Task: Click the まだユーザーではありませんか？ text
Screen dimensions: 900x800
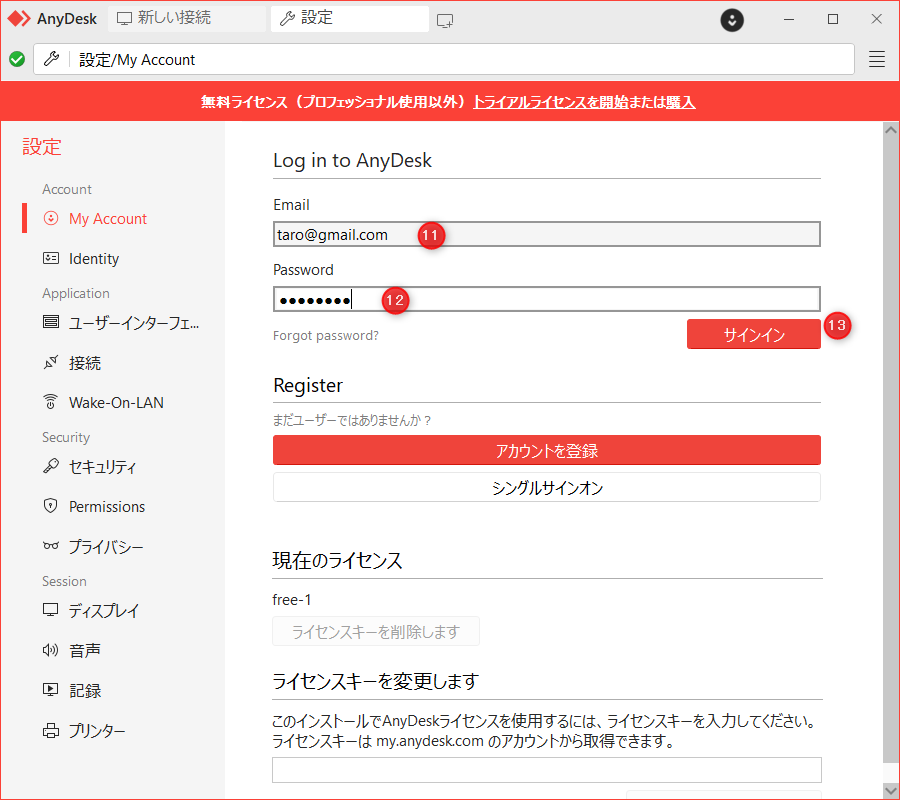Action: 352,420
